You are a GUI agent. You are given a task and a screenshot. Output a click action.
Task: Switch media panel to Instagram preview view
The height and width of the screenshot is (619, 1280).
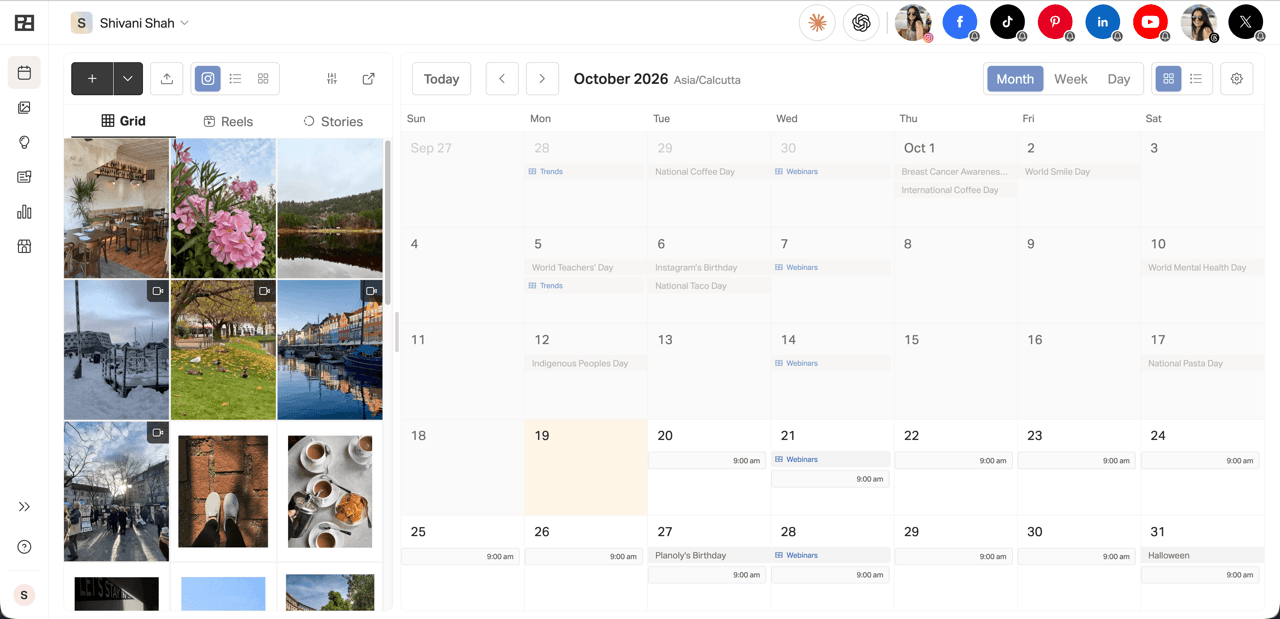coord(208,79)
